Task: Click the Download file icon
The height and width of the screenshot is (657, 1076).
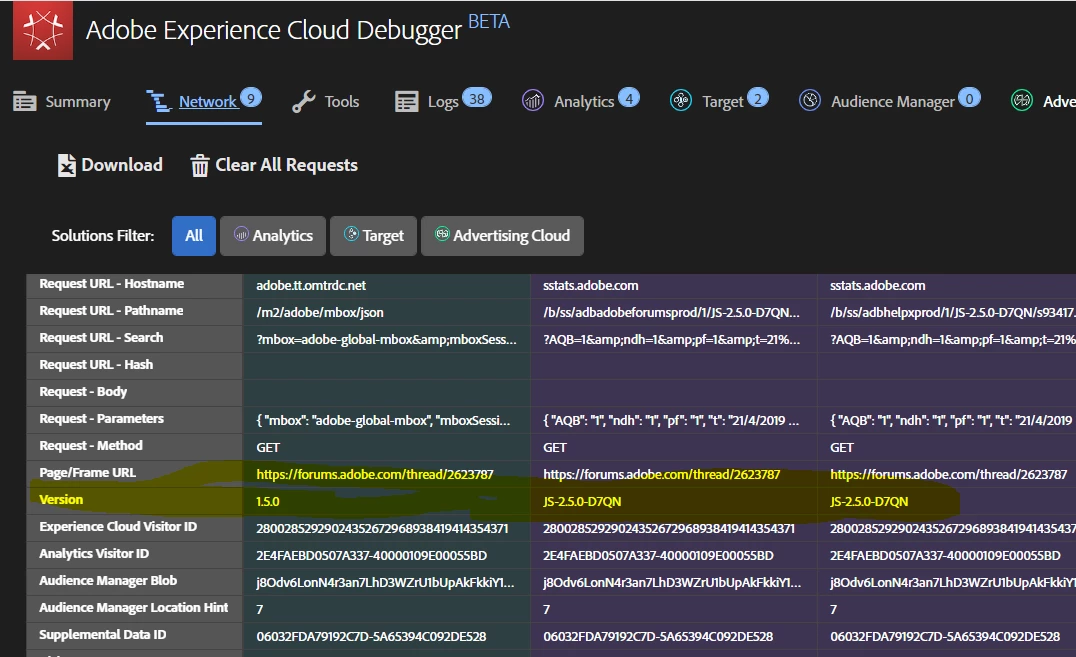Action: [x=66, y=166]
